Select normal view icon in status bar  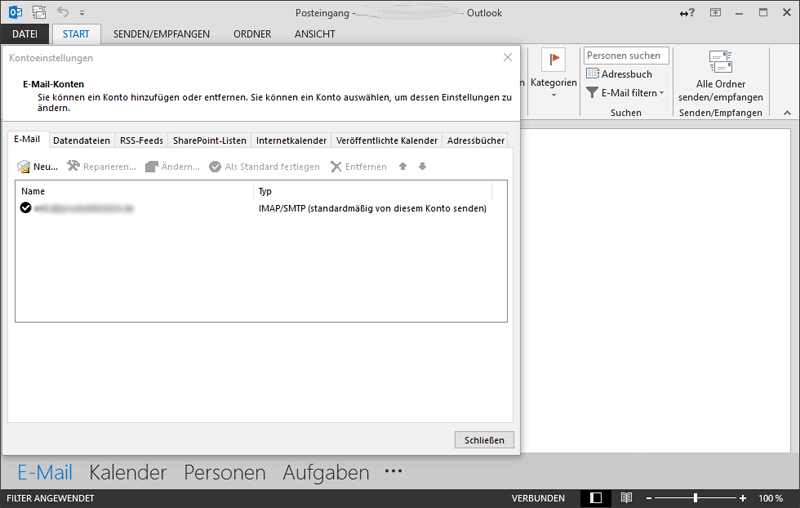tap(596, 497)
